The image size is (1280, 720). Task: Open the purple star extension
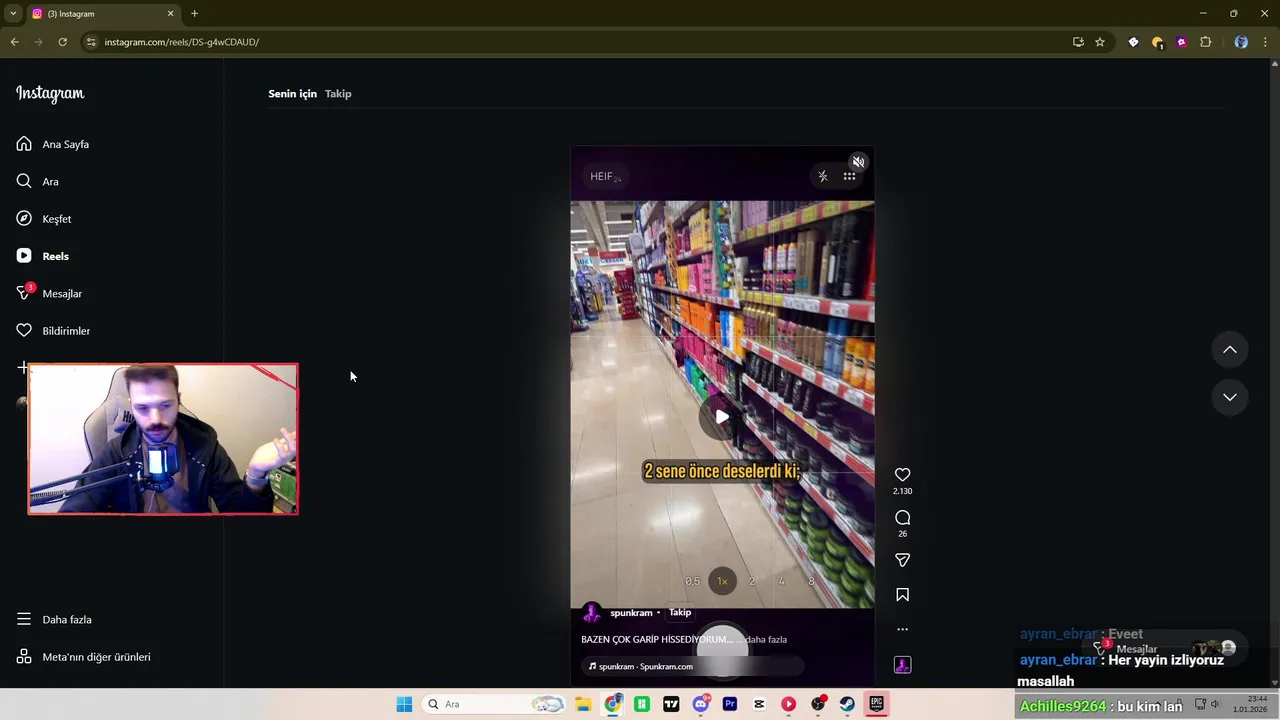(1181, 42)
